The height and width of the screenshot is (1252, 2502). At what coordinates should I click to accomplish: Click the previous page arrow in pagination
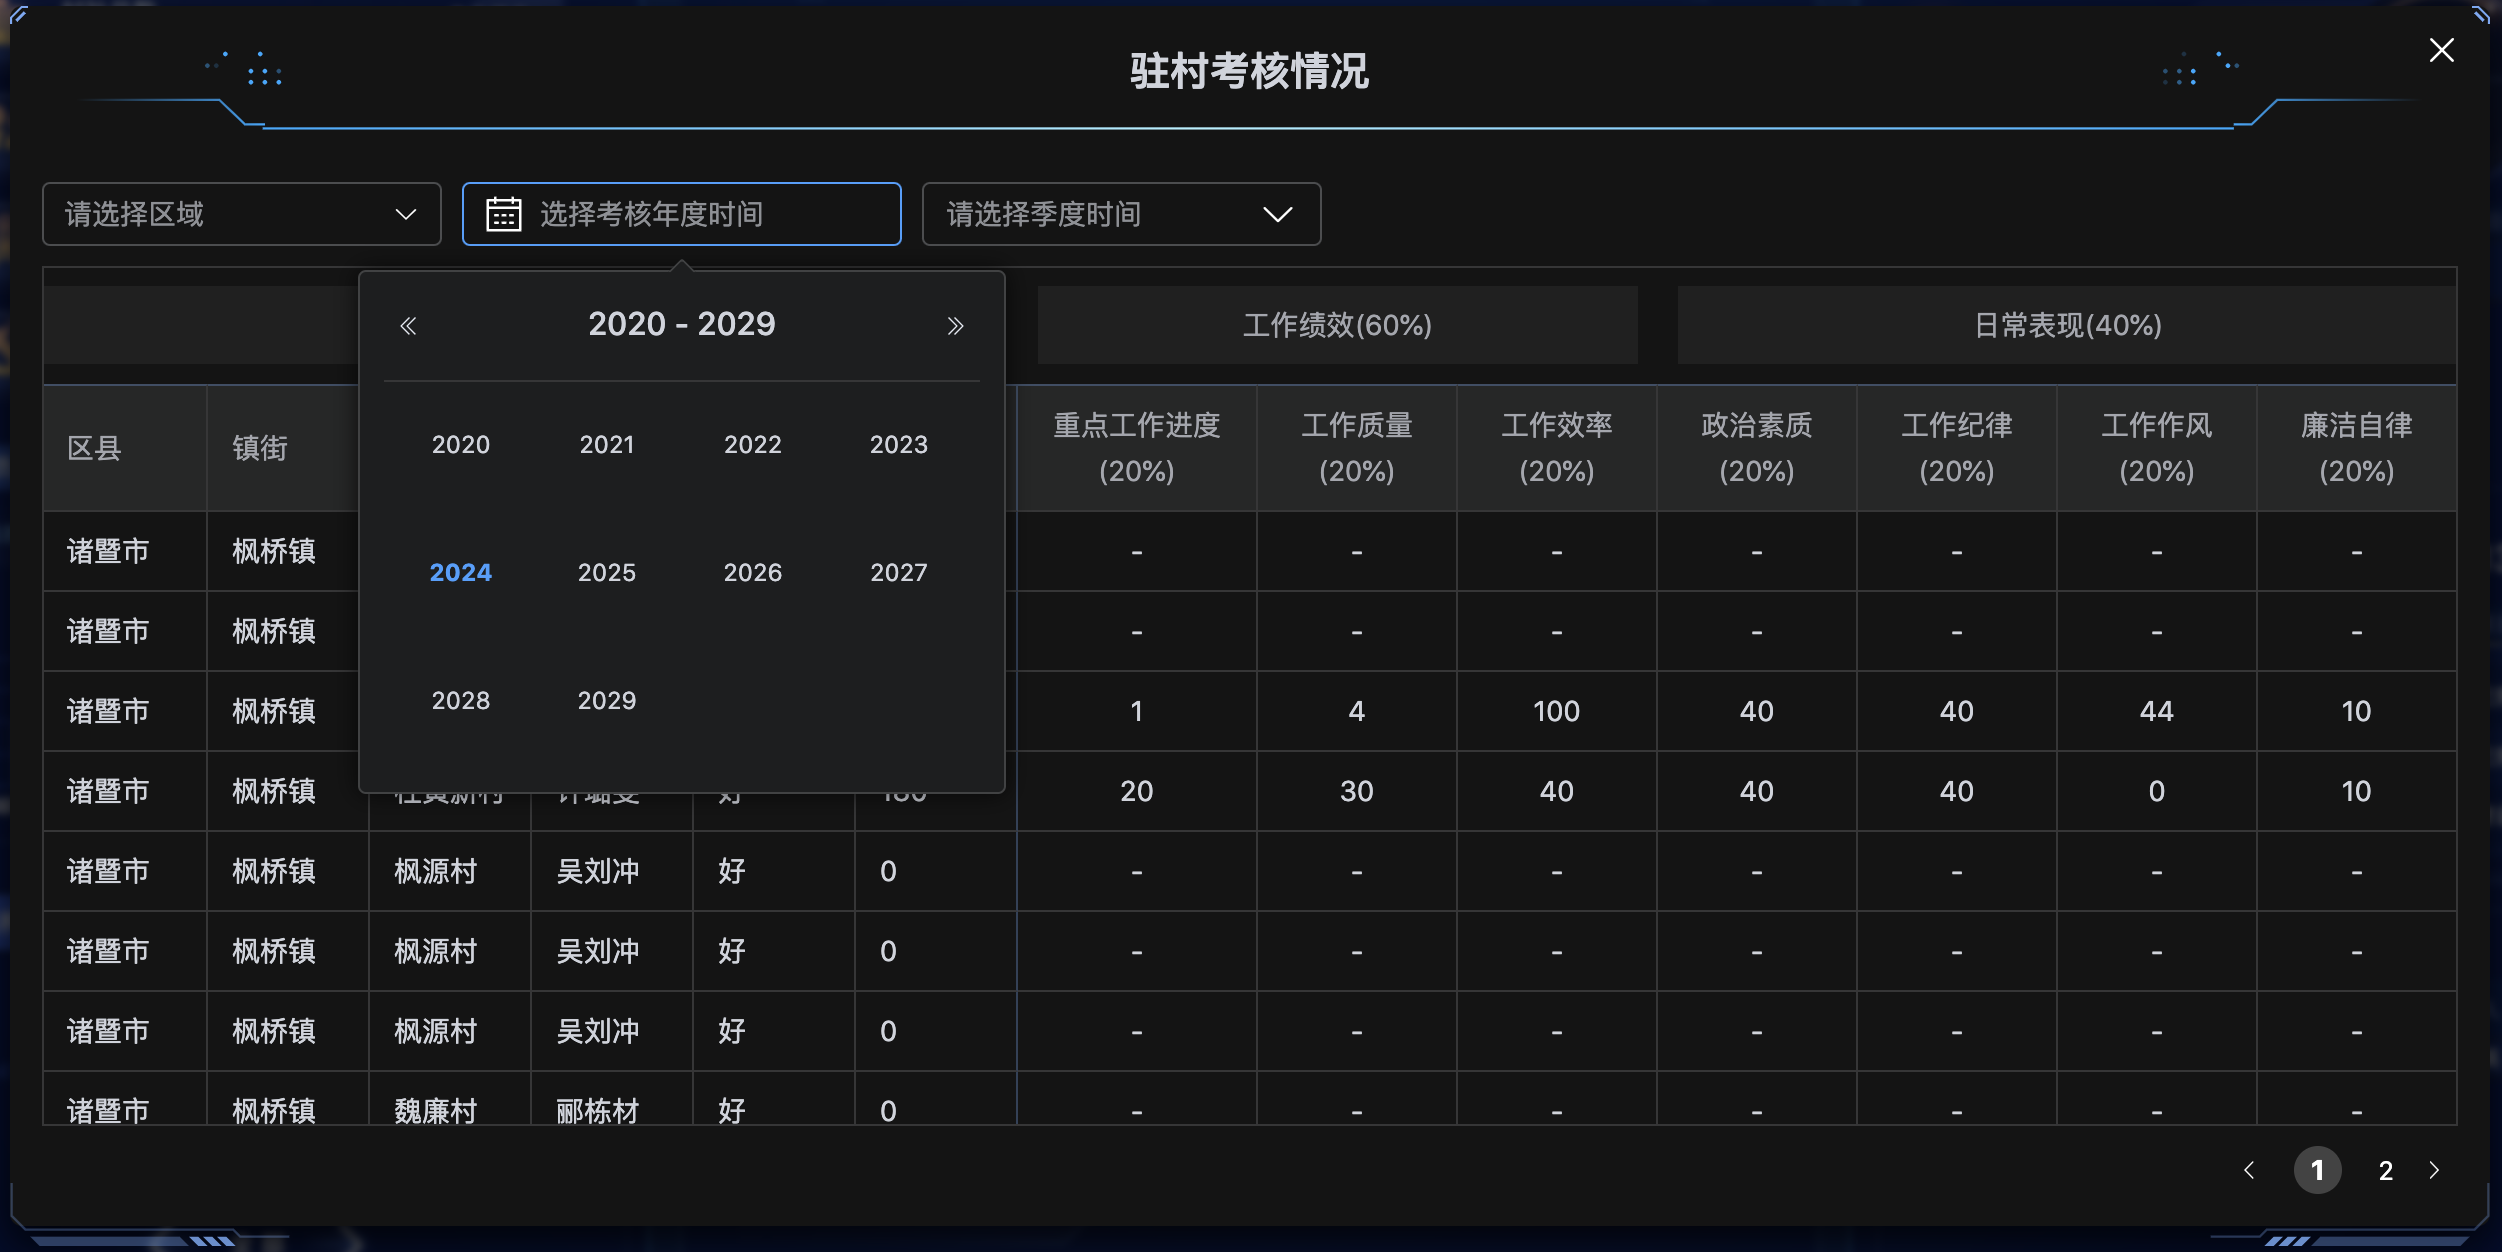tap(2249, 1170)
